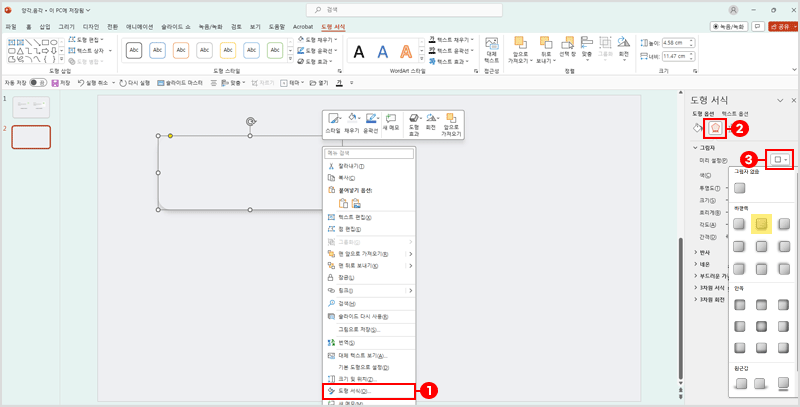Expand the 네온 section
800x407 pixels.
(703, 264)
